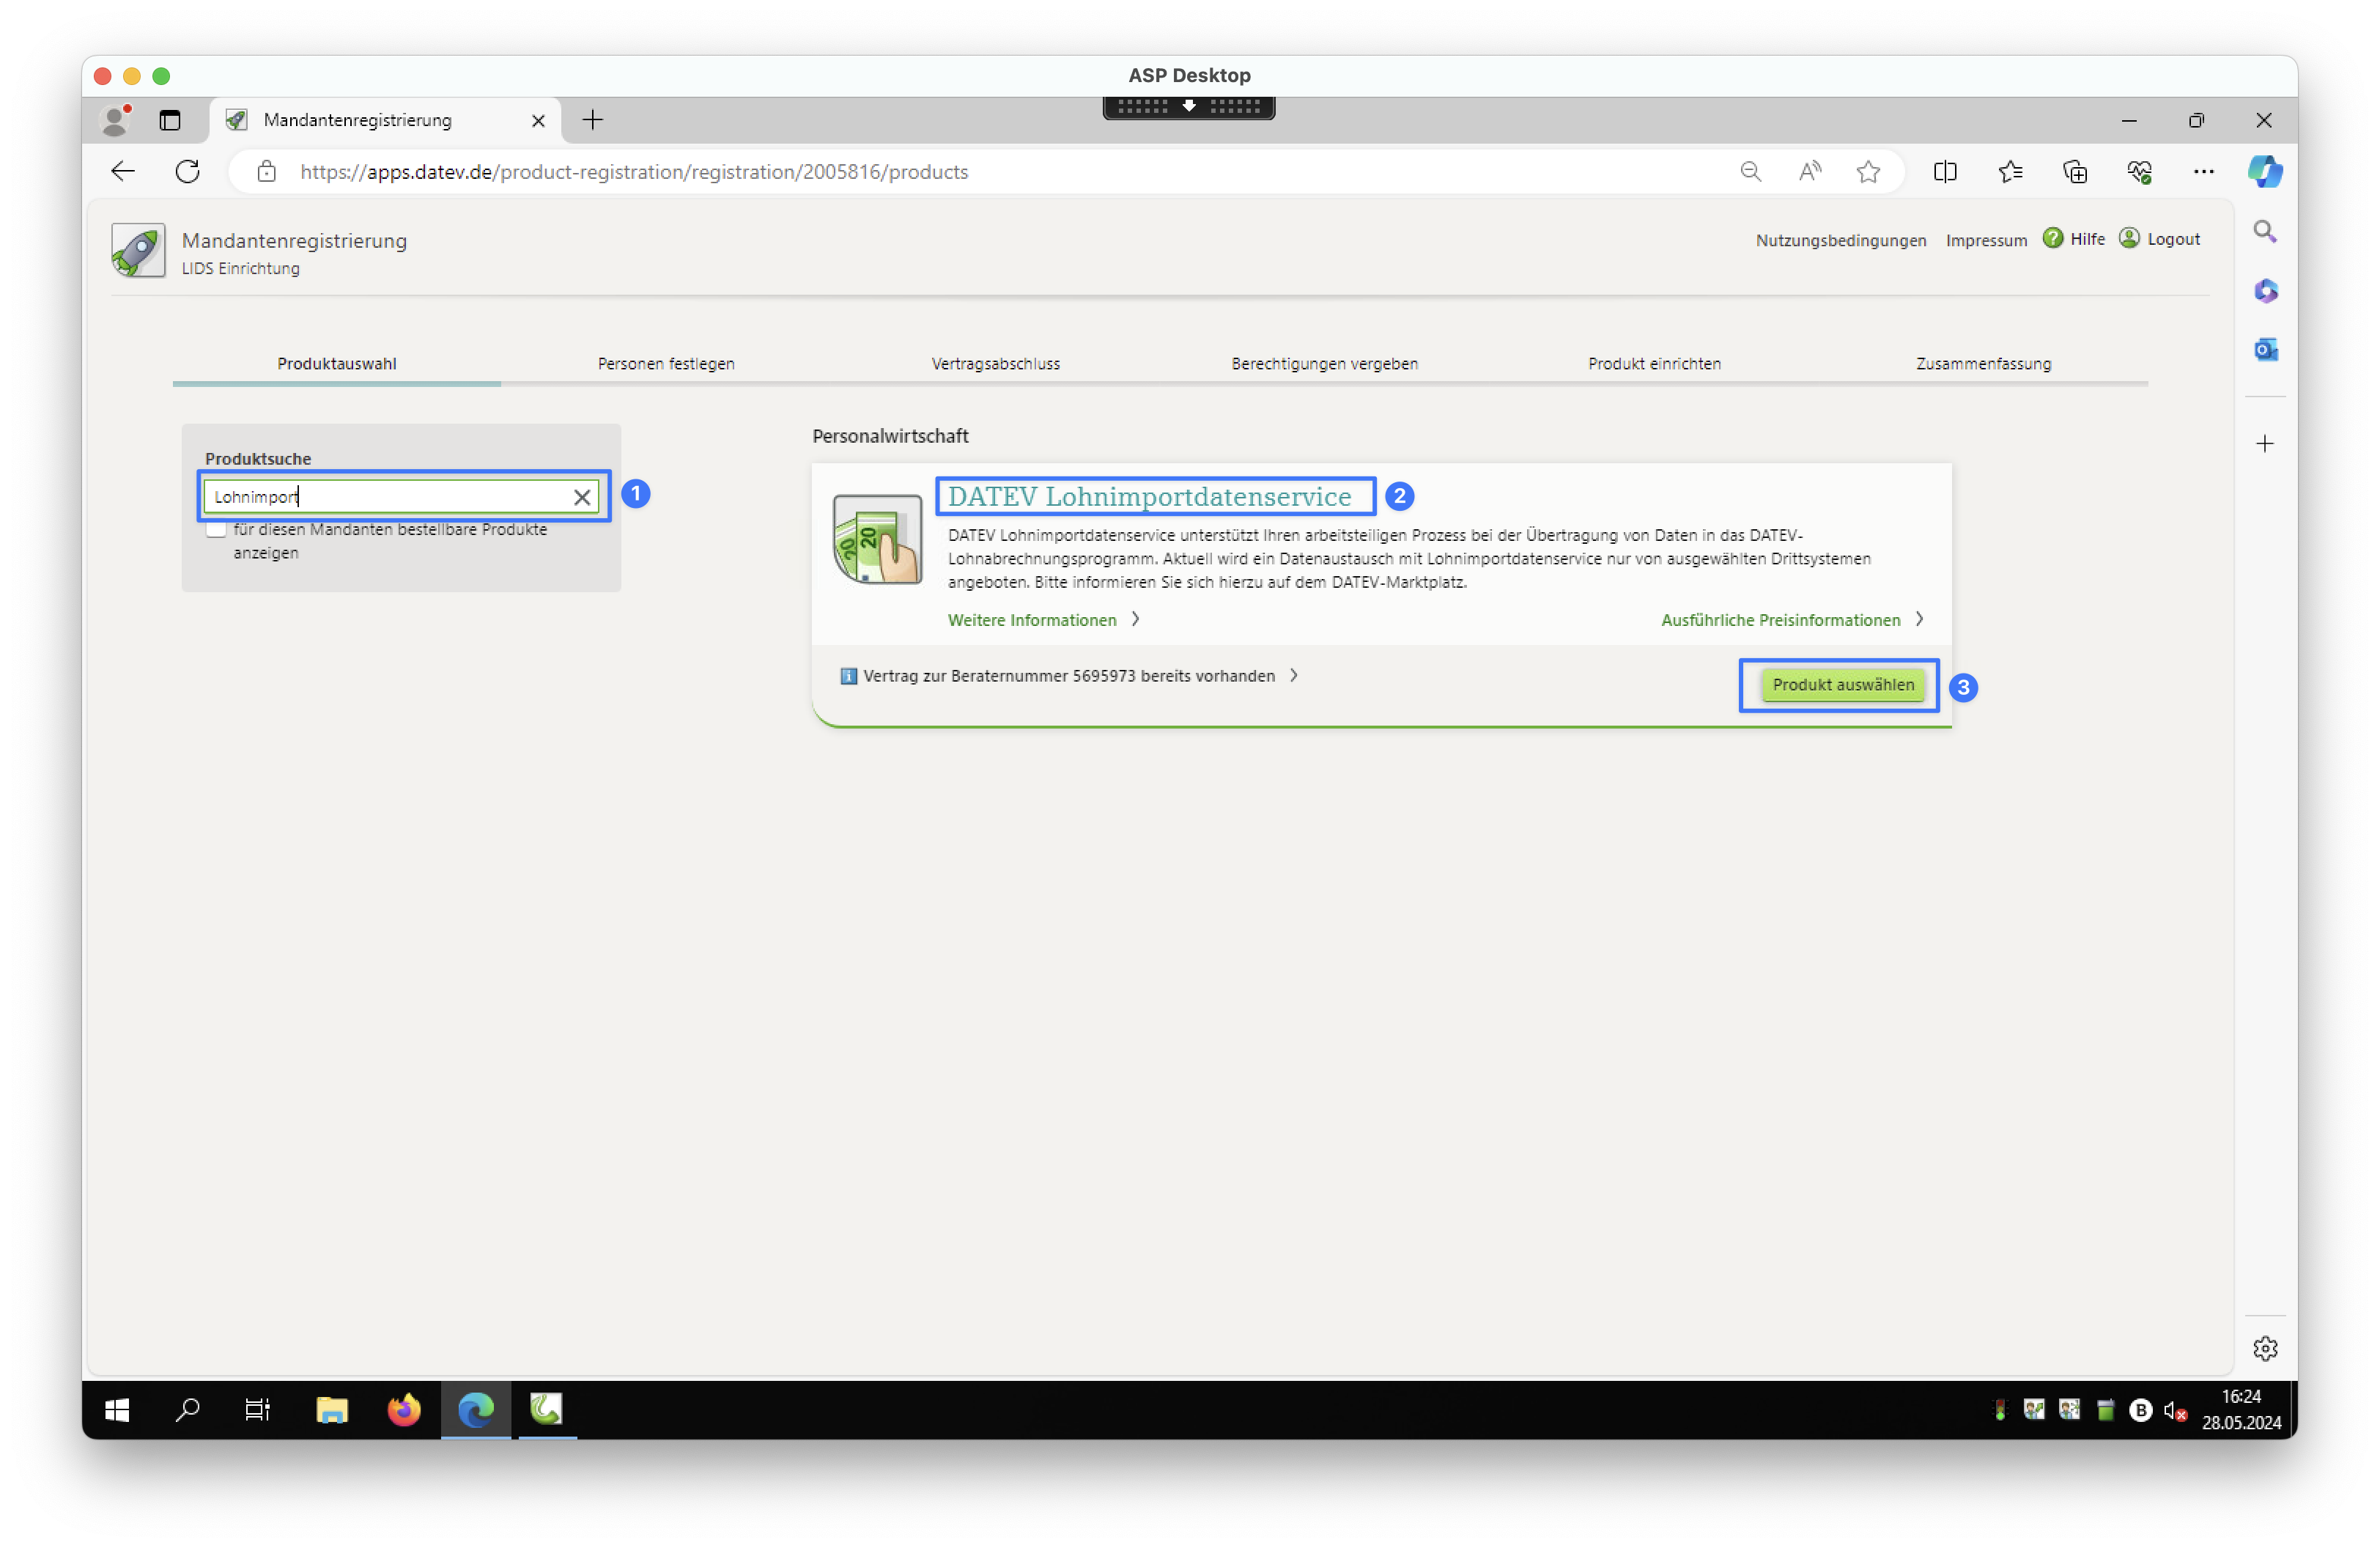Click the Mandantenregistrierung rocket logo icon
This screenshot has height=1548, width=2380.
click(x=138, y=250)
